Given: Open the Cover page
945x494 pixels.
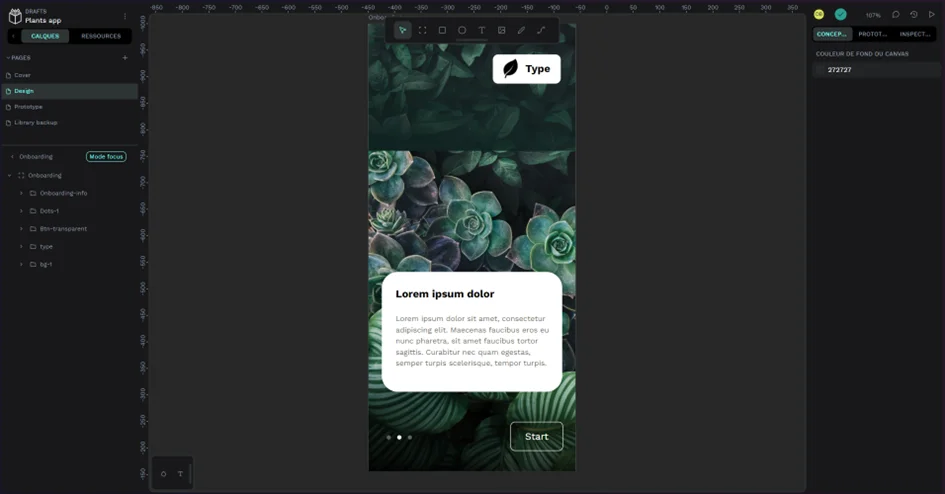Looking at the screenshot, I should [22, 75].
